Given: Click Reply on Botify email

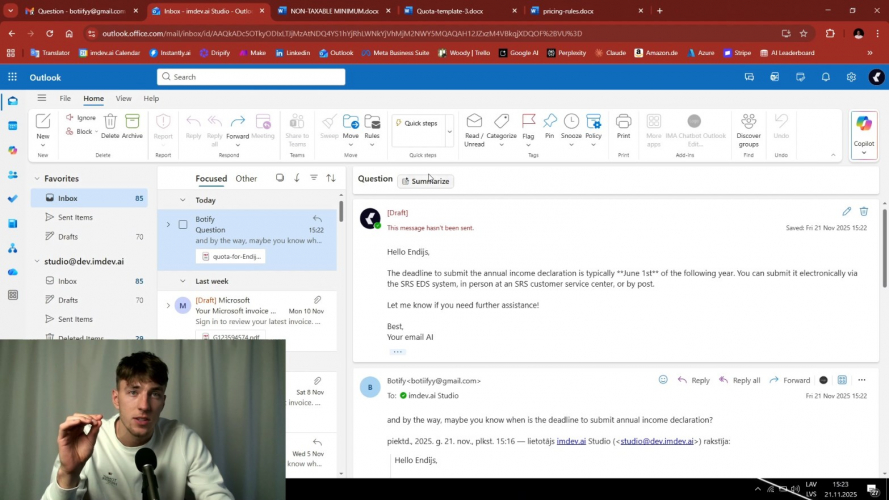Looking at the screenshot, I should point(694,380).
